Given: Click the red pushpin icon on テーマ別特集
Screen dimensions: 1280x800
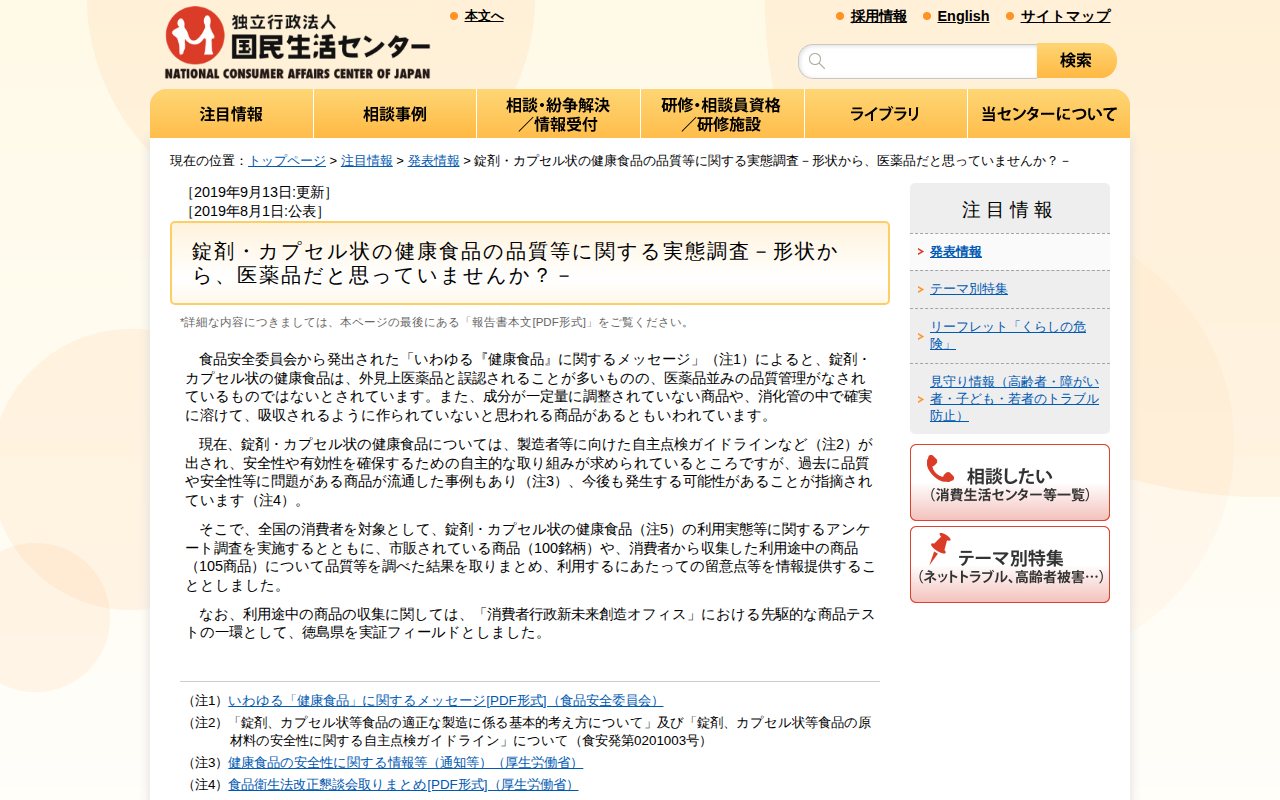Looking at the screenshot, I should pyautogui.click(x=939, y=548).
